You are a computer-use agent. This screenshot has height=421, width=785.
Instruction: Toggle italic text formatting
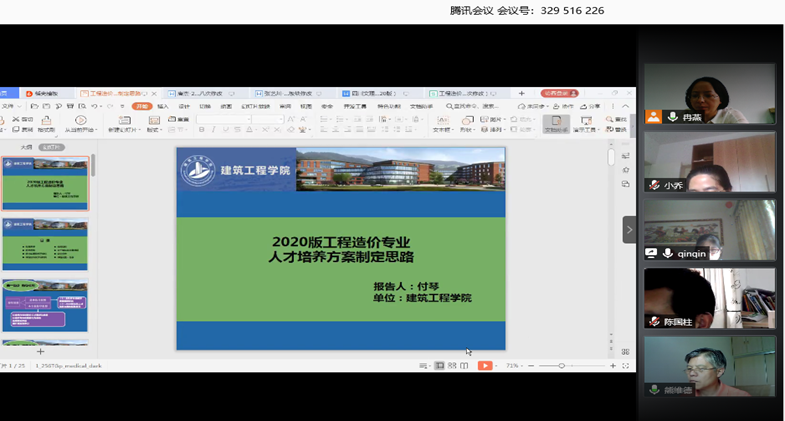click(x=213, y=130)
